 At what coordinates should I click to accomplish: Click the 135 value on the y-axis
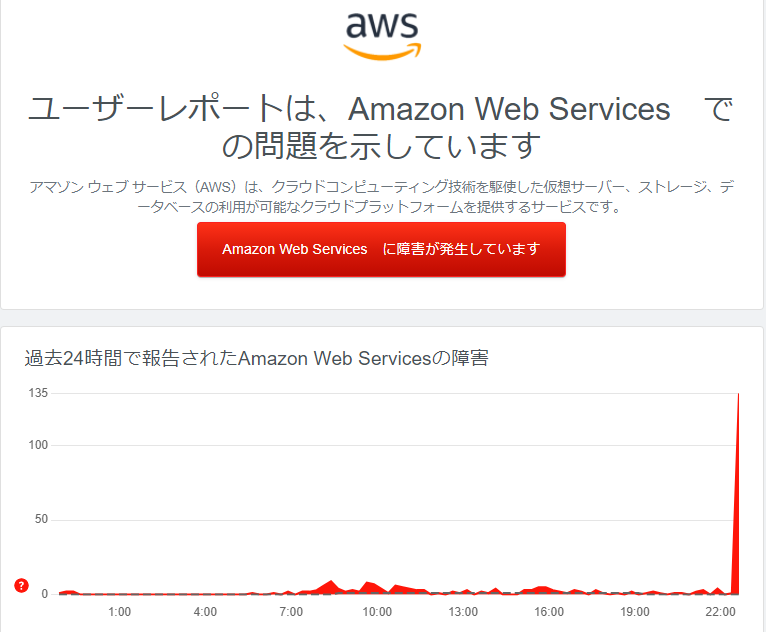coord(38,393)
